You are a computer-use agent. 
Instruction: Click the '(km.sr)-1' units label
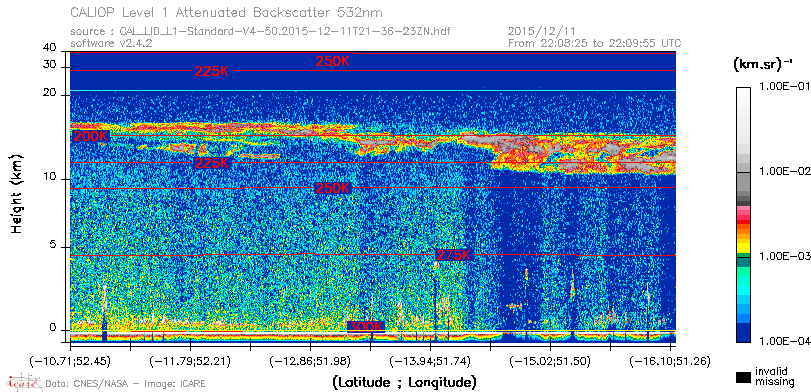(762, 65)
